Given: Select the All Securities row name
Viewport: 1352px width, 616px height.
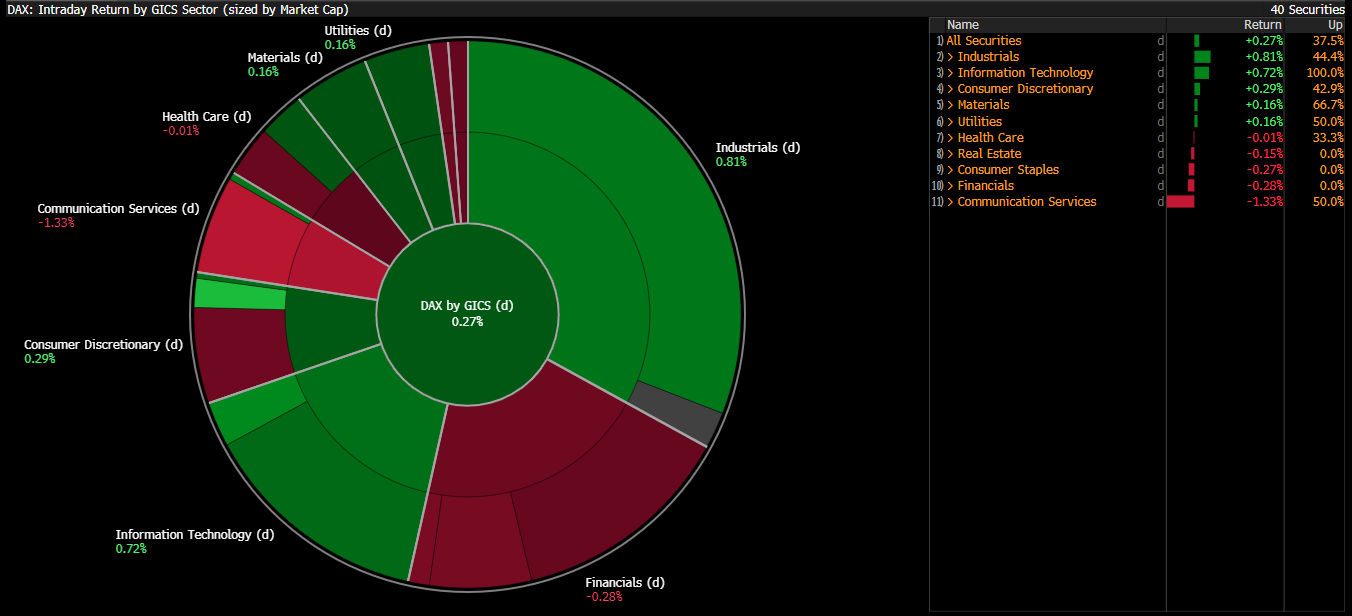Looking at the screenshot, I should pyautogui.click(x=984, y=41).
